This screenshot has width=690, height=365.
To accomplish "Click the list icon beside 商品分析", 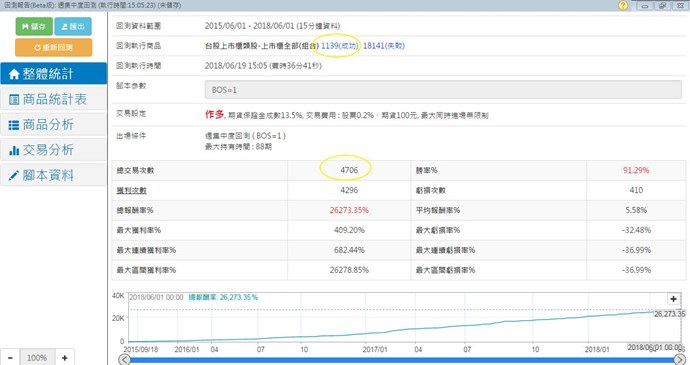I will pos(14,125).
